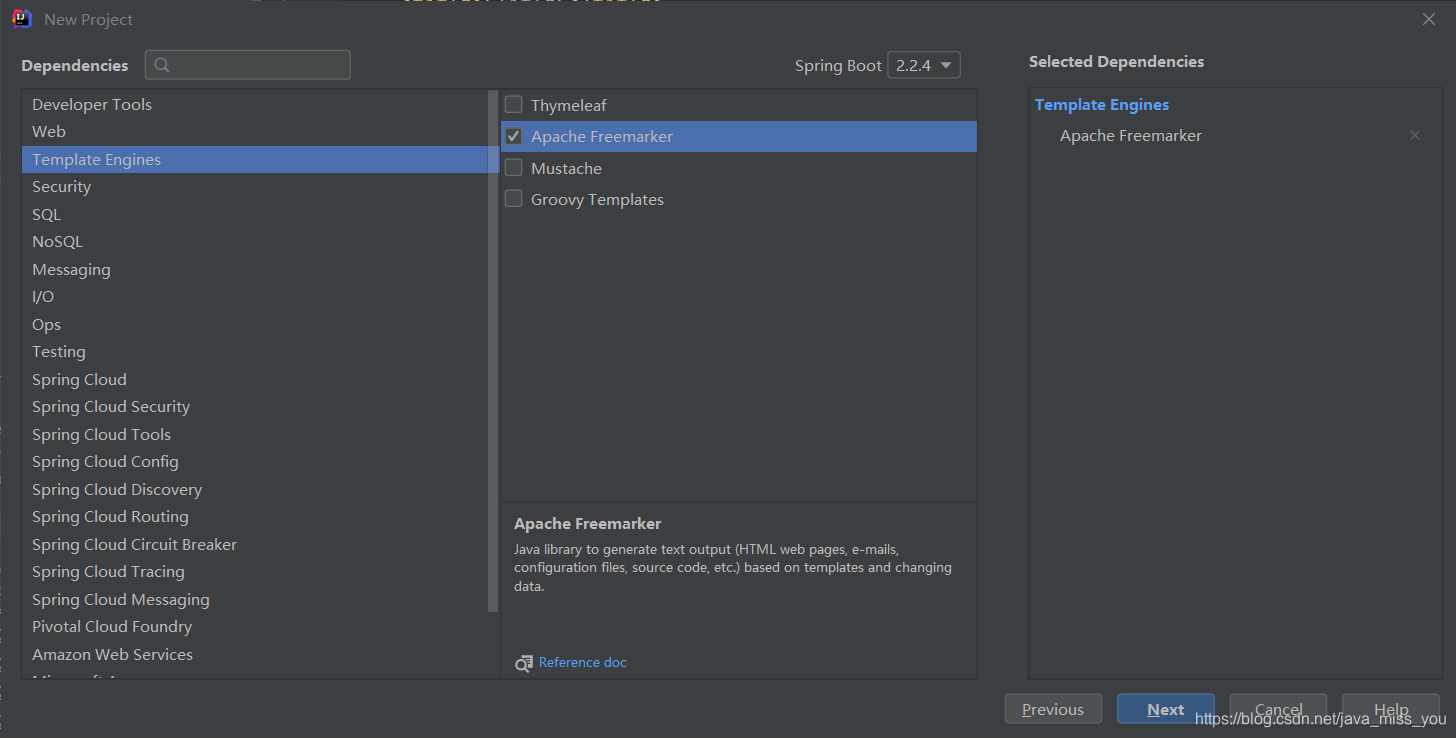Select Spring Cloud Messaging category
The height and width of the screenshot is (738, 1456).
(x=254, y=599)
